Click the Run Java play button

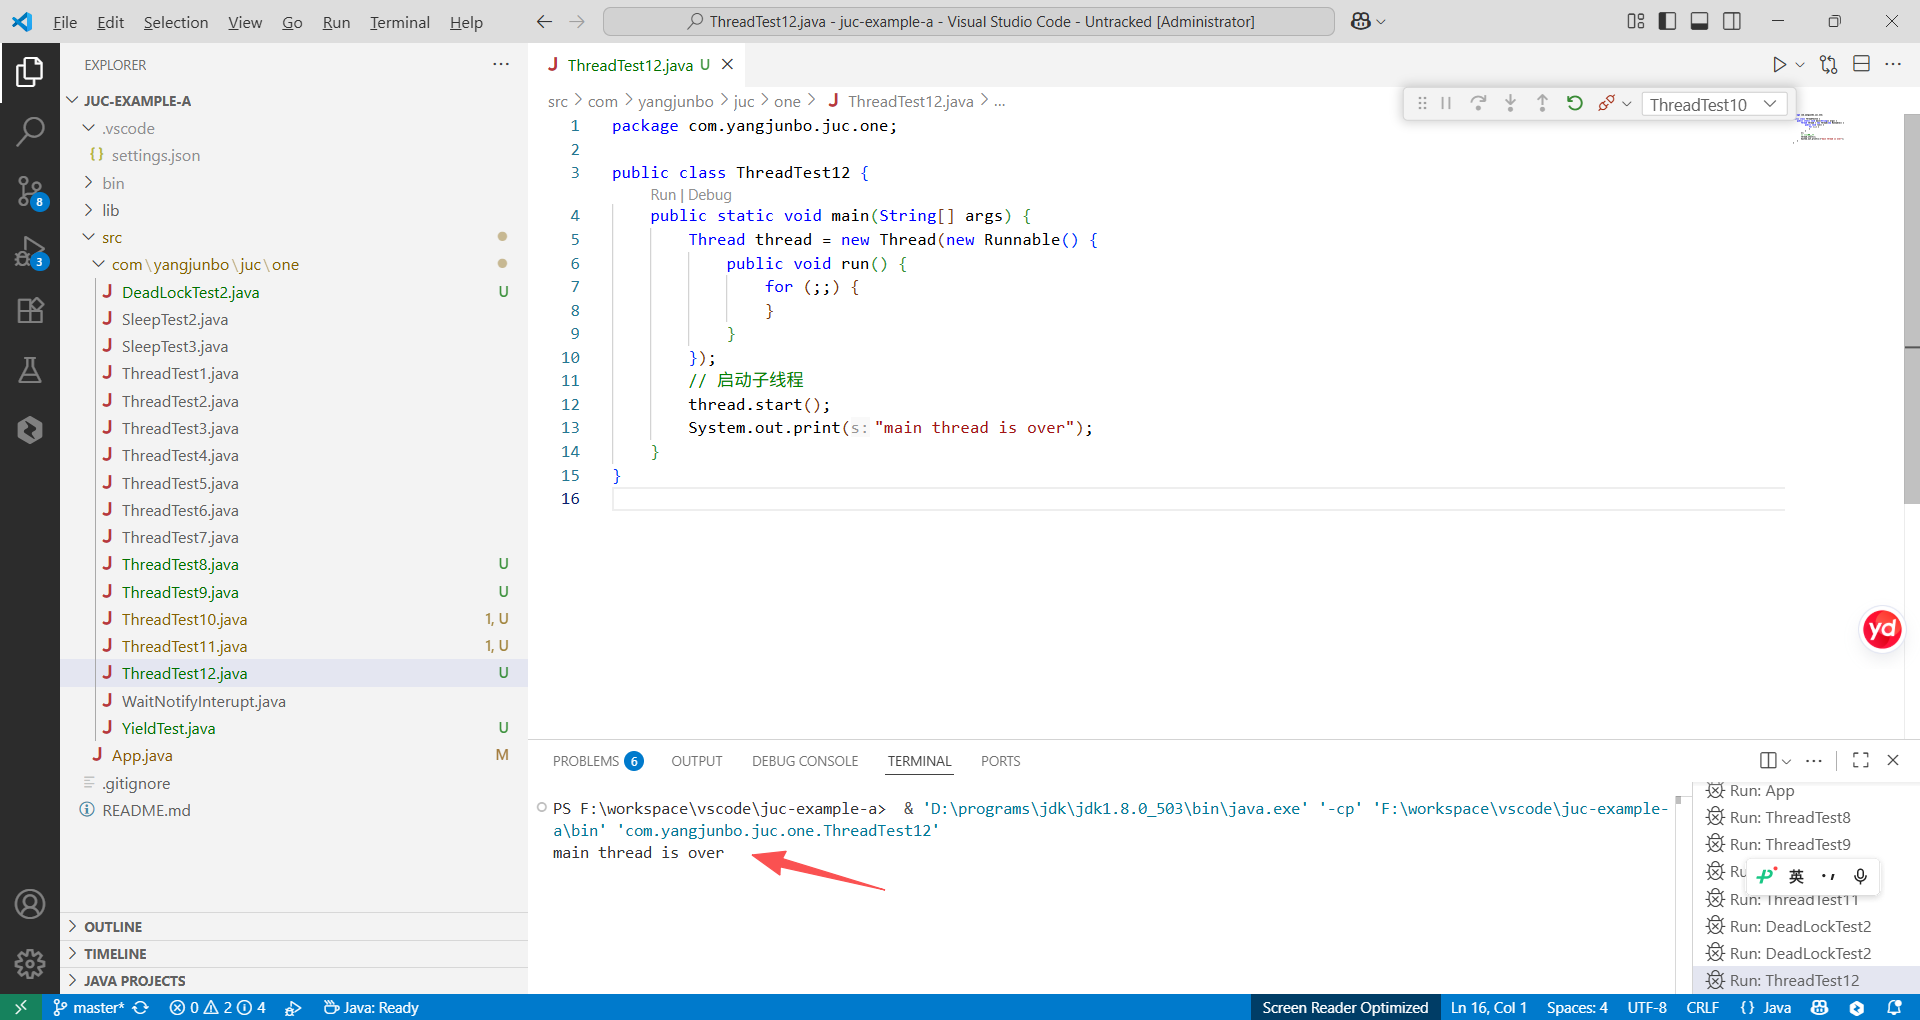click(x=1779, y=65)
